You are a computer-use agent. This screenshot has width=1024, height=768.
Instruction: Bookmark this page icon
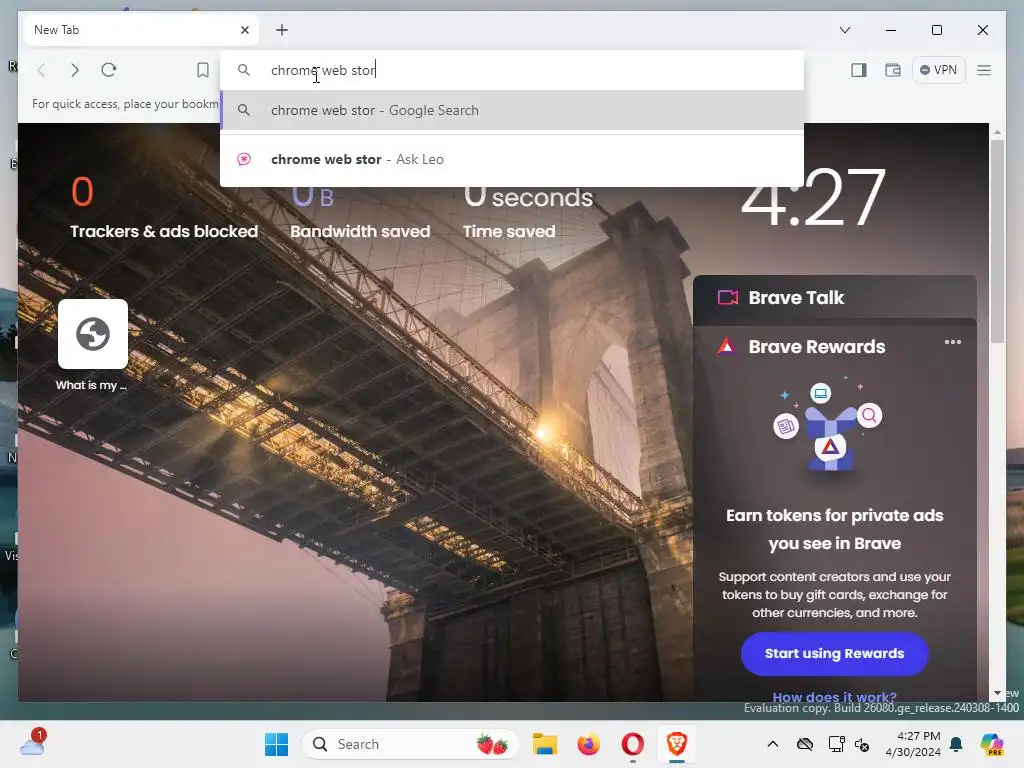click(x=203, y=70)
